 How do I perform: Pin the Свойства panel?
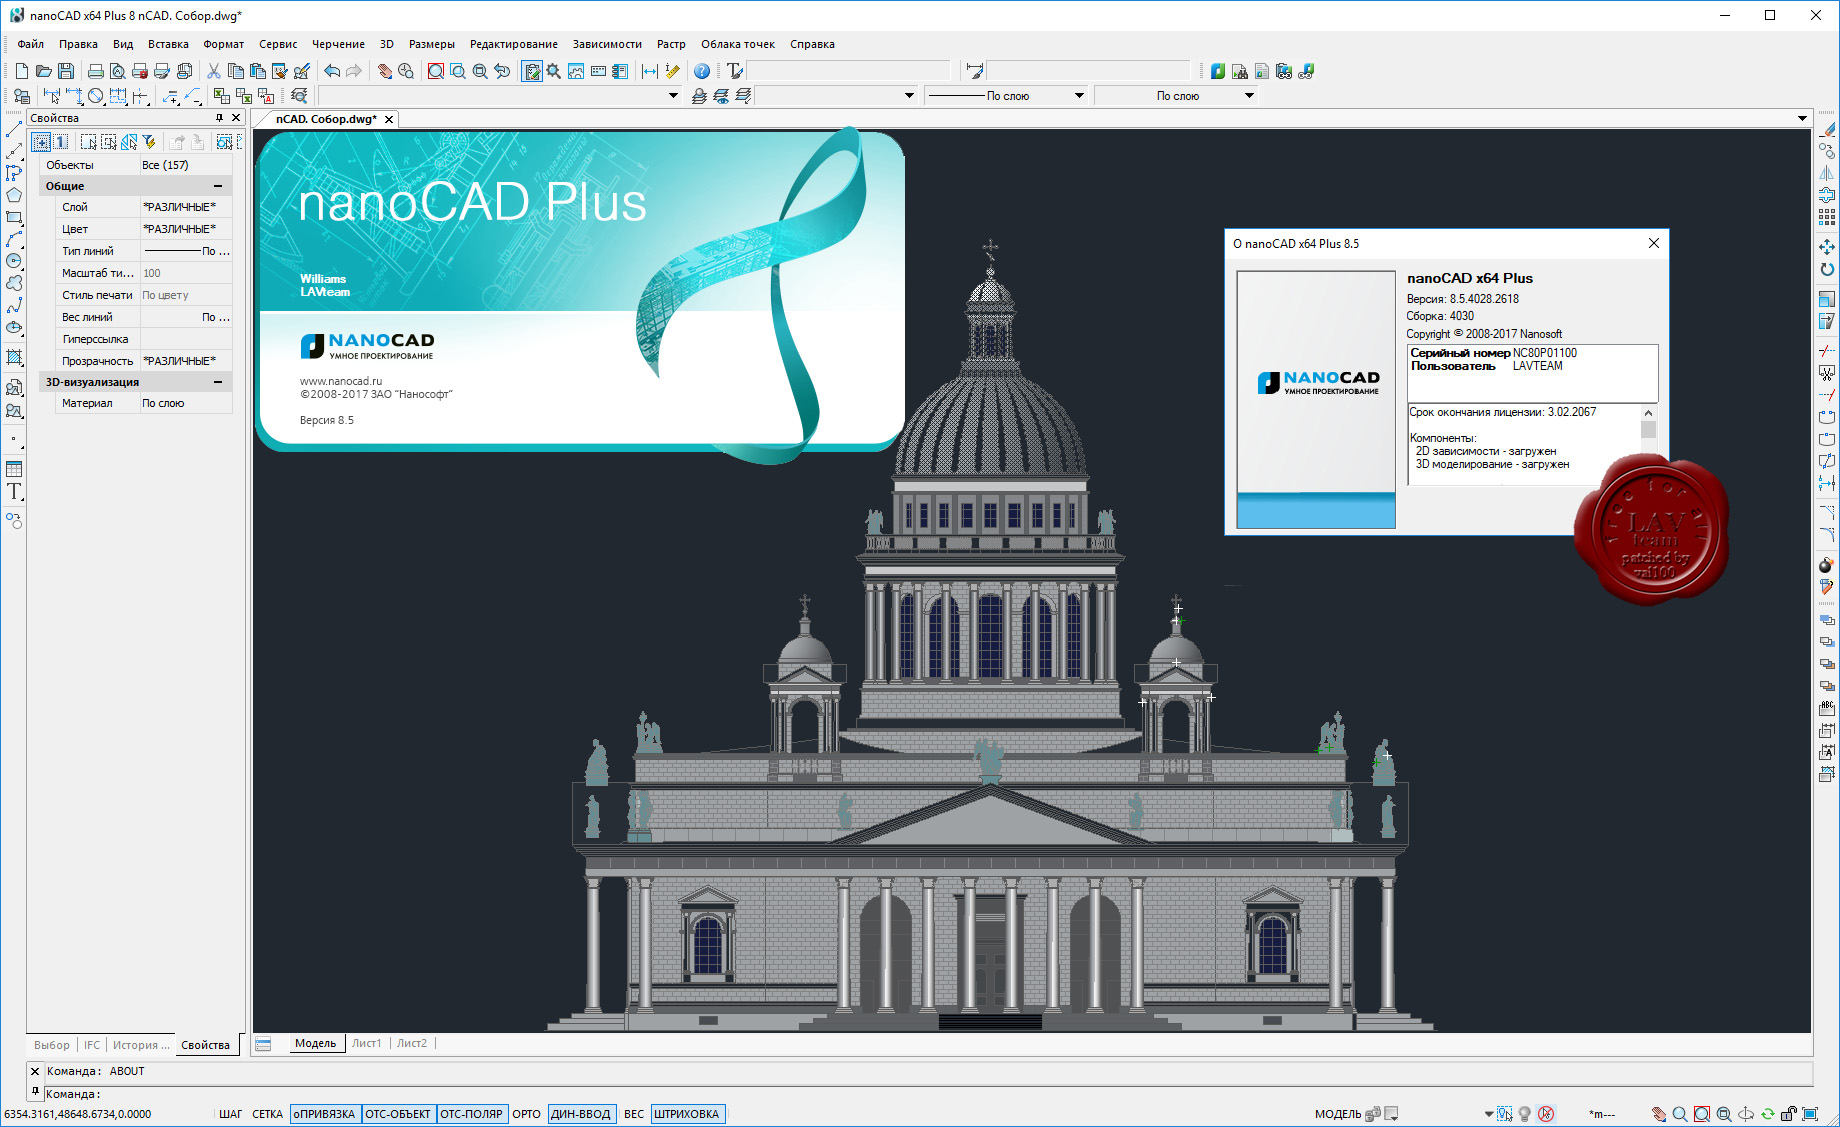[x=219, y=118]
